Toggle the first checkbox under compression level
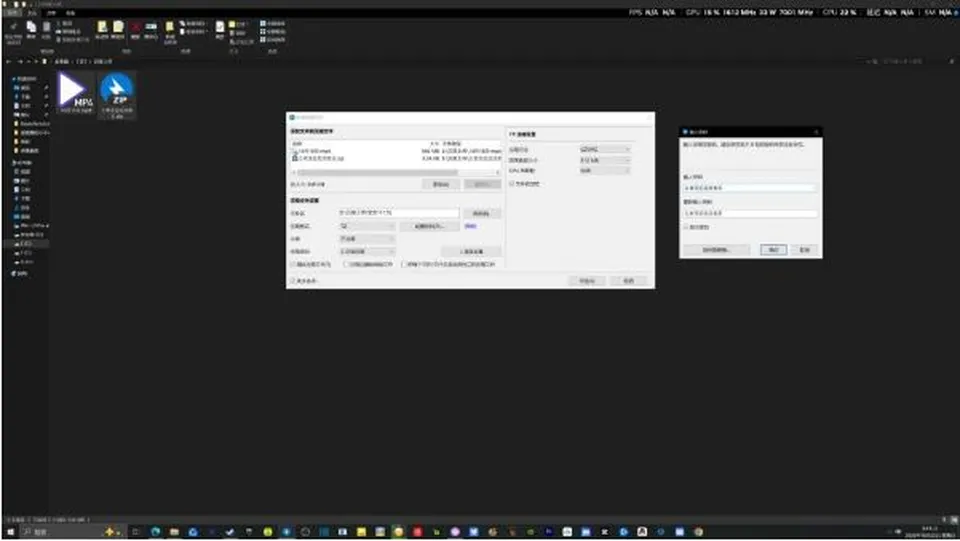This screenshot has width=960, height=541. coord(293,264)
